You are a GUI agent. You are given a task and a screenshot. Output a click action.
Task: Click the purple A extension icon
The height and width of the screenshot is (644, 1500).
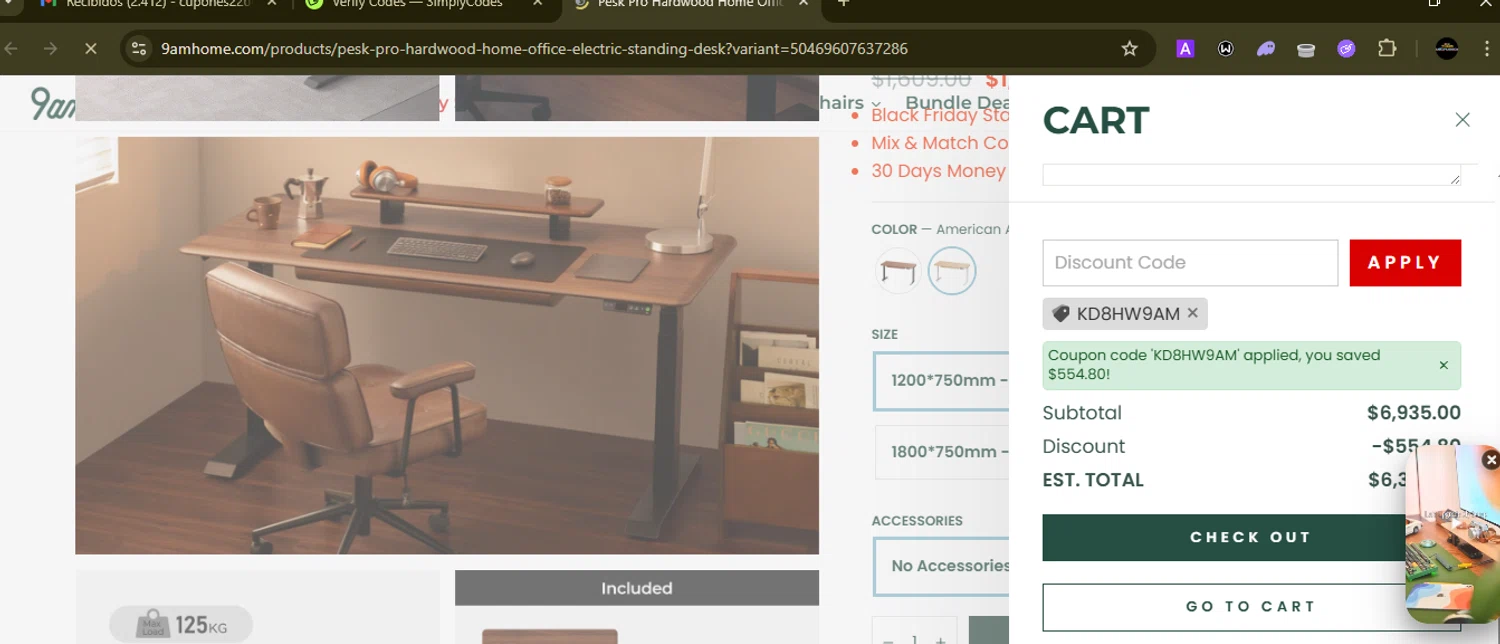click(x=1185, y=48)
